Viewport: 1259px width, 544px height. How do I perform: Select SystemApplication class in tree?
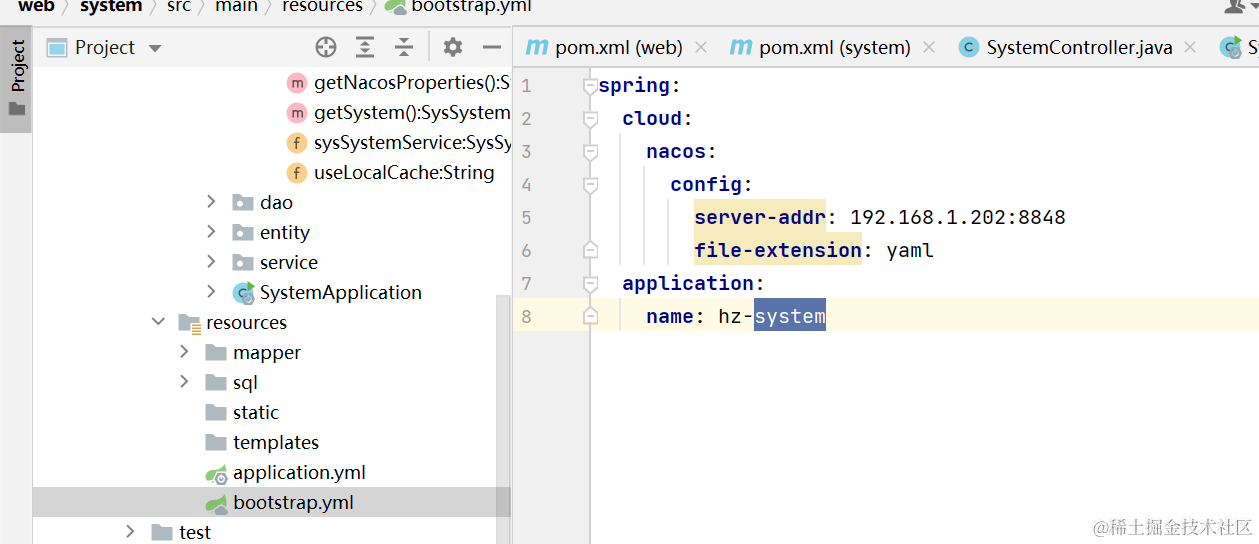pos(328,292)
